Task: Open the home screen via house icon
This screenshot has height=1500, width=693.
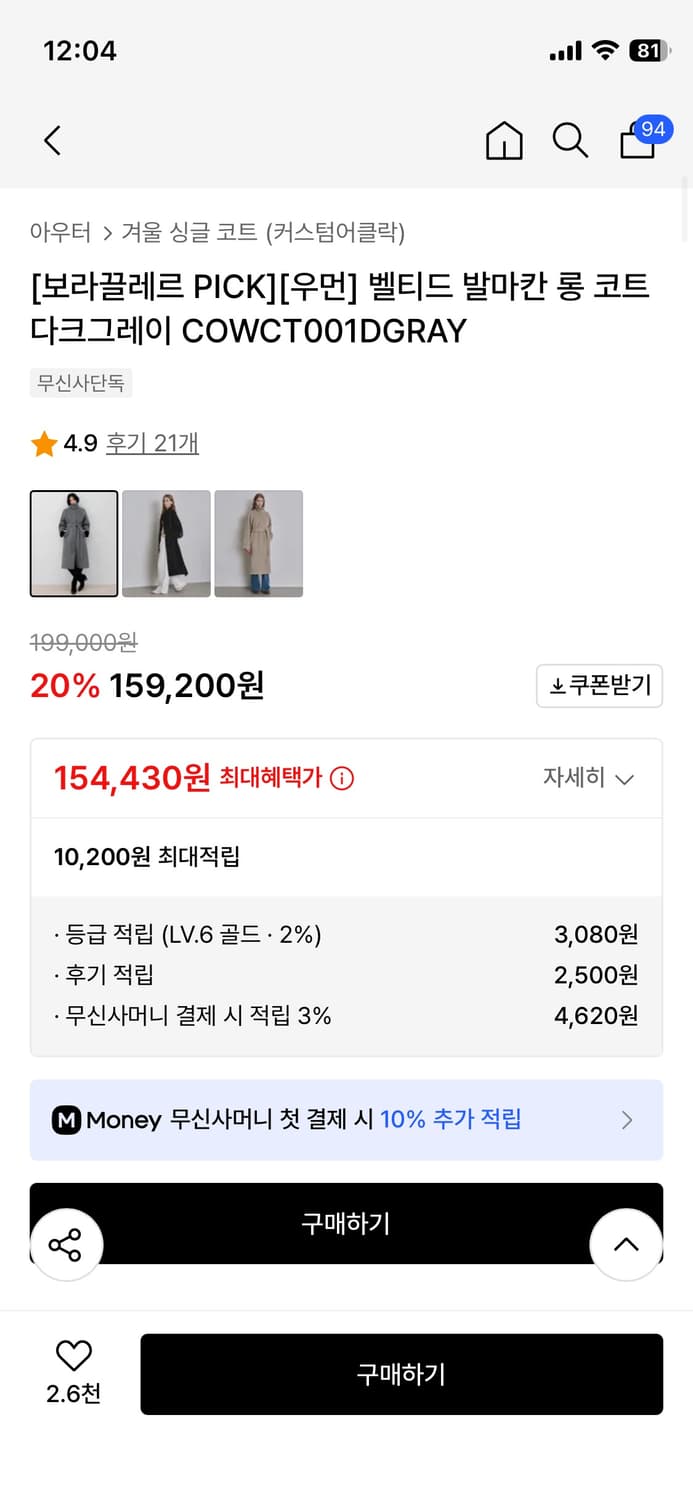Action: tap(504, 141)
